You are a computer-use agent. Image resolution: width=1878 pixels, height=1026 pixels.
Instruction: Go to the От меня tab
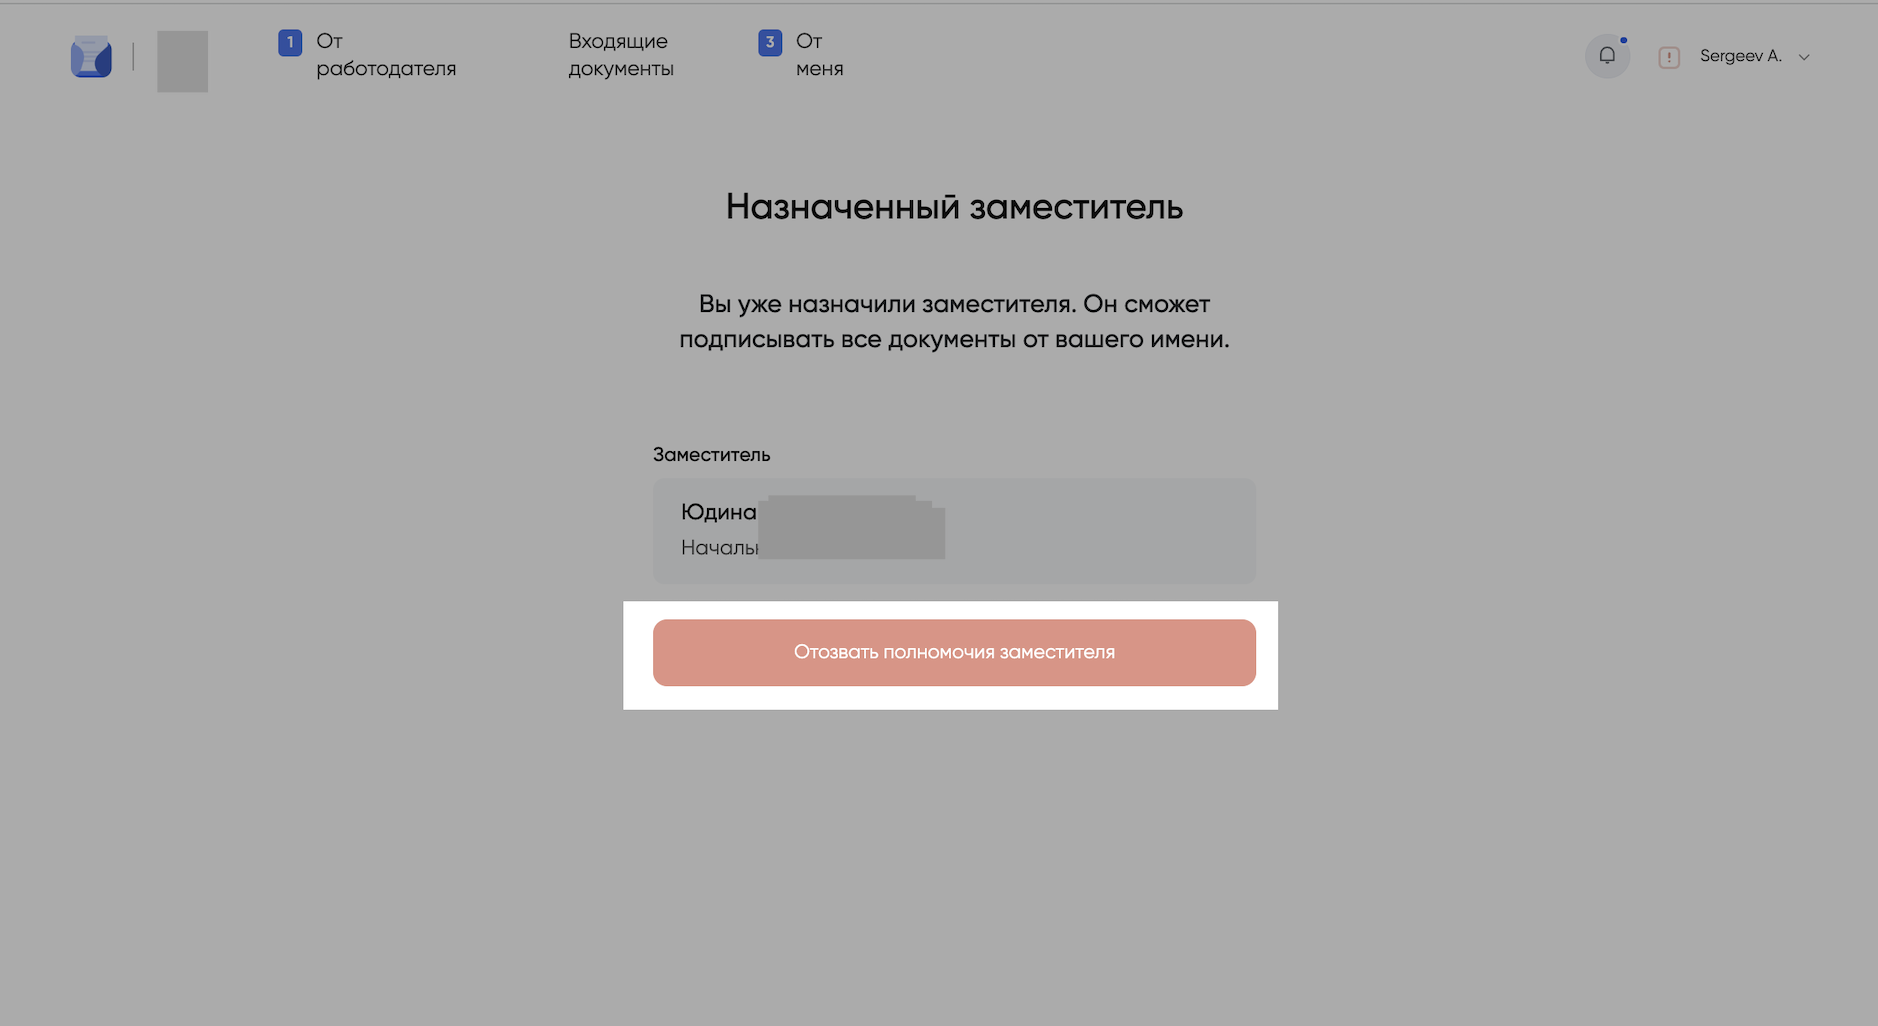[x=819, y=55]
